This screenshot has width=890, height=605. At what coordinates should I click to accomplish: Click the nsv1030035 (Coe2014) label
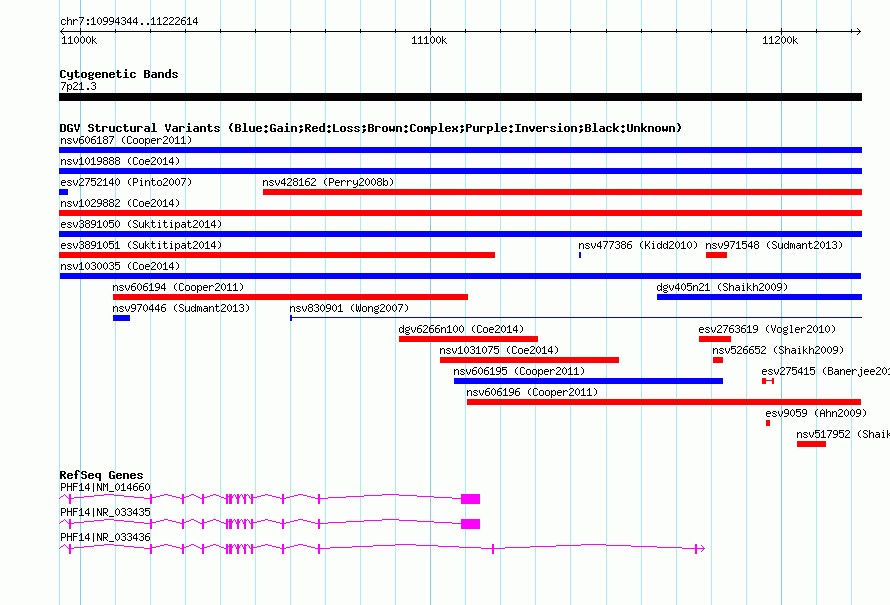coord(120,266)
